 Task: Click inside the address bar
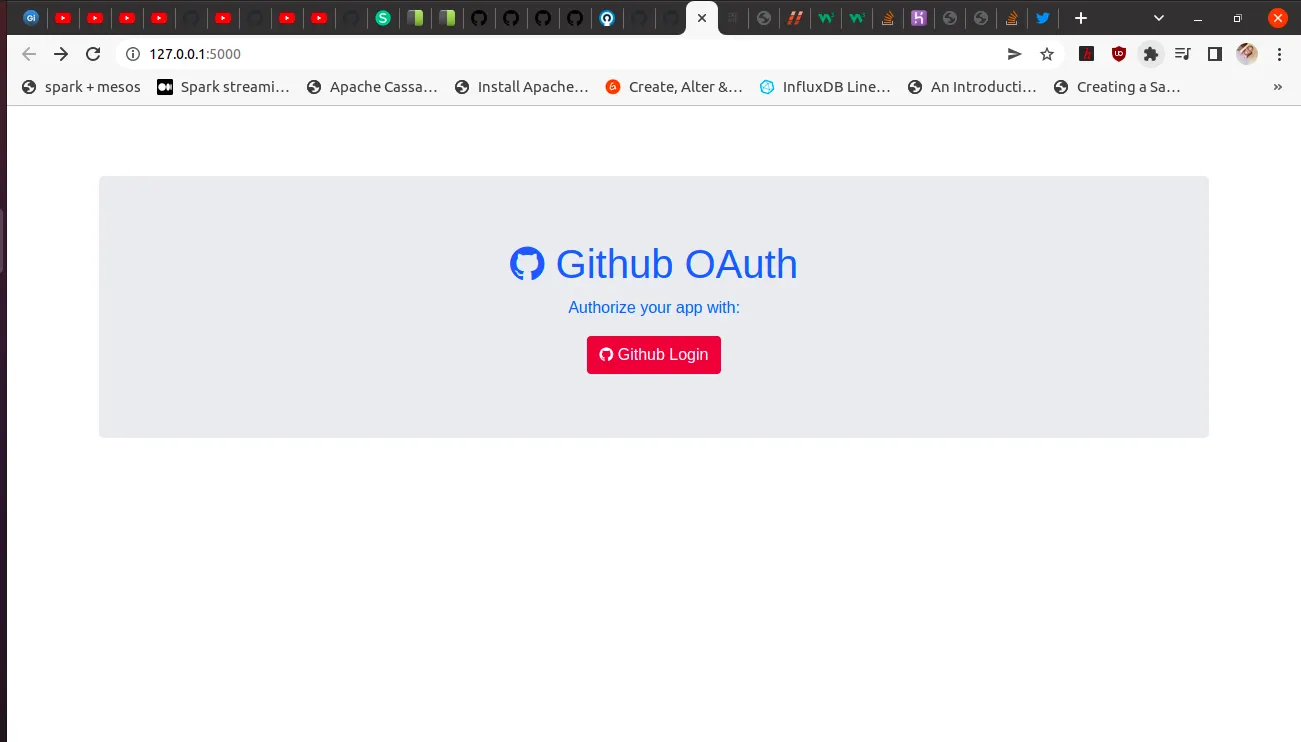[400, 54]
